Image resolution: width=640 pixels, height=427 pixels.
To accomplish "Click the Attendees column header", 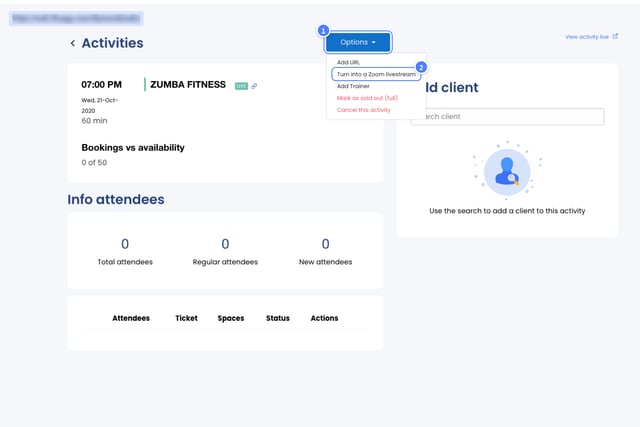I will 131,318.
